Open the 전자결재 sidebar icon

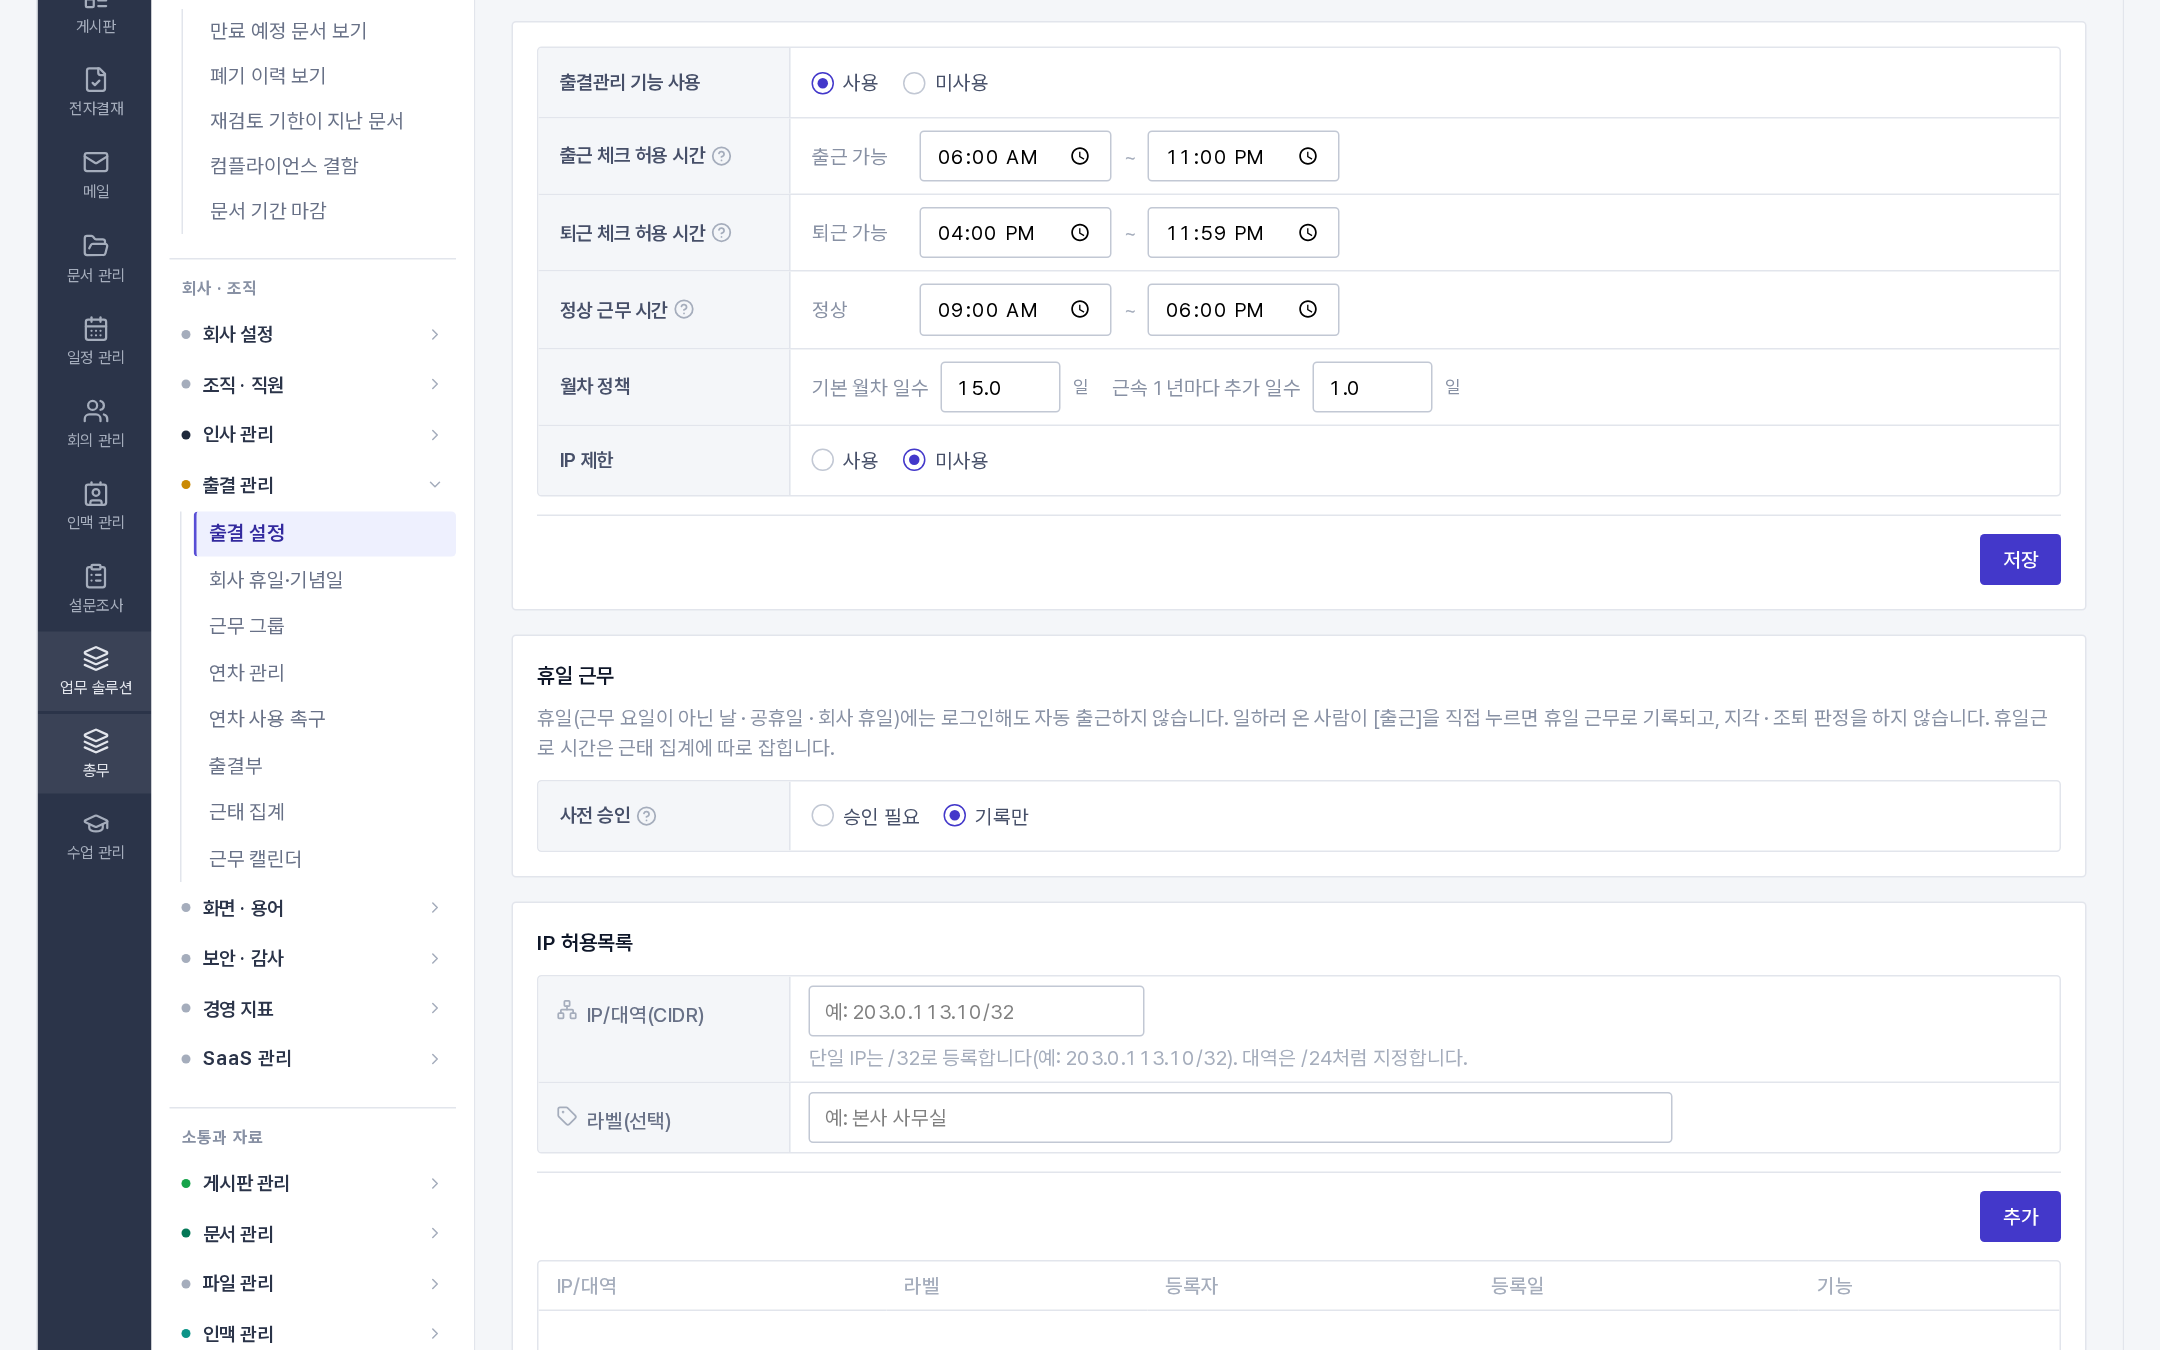pyautogui.click(x=95, y=91)
